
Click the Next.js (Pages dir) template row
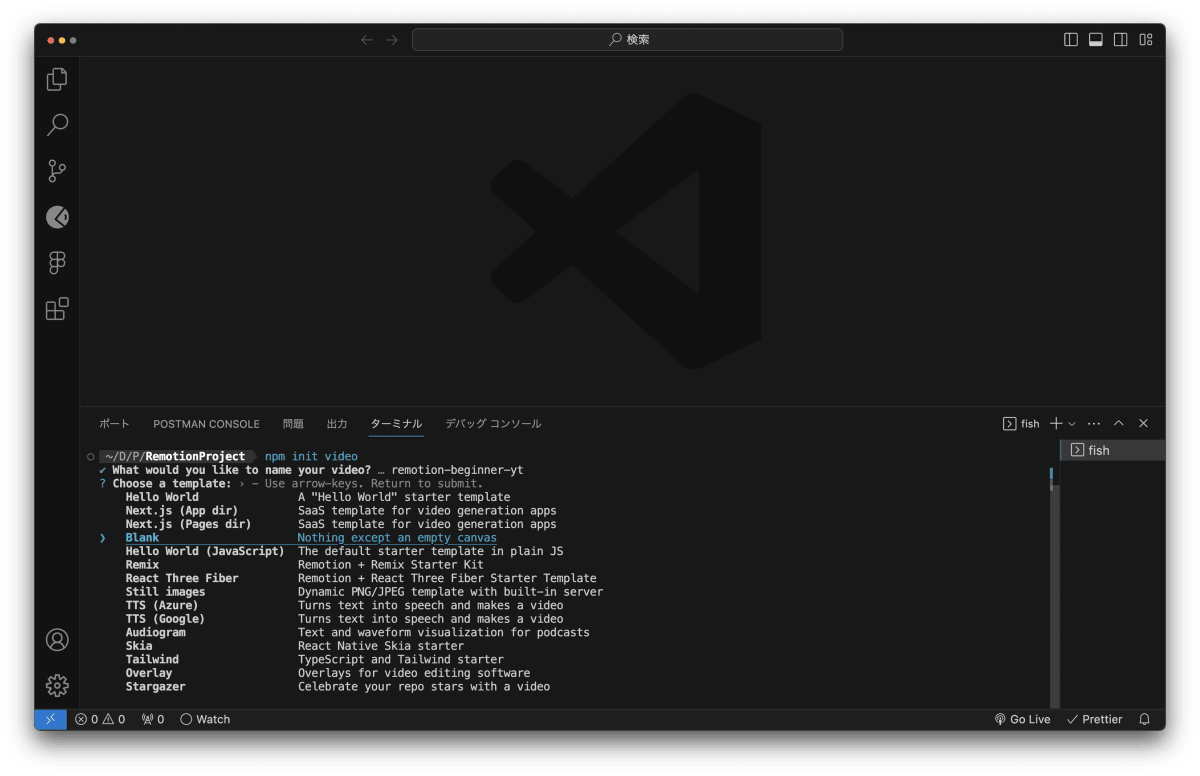[x=341, y=524]
